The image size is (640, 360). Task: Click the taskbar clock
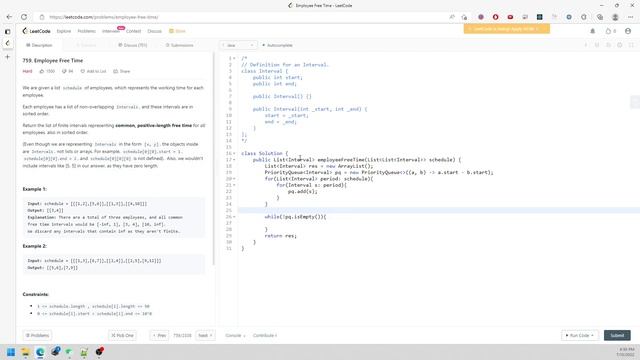(626, 352)
